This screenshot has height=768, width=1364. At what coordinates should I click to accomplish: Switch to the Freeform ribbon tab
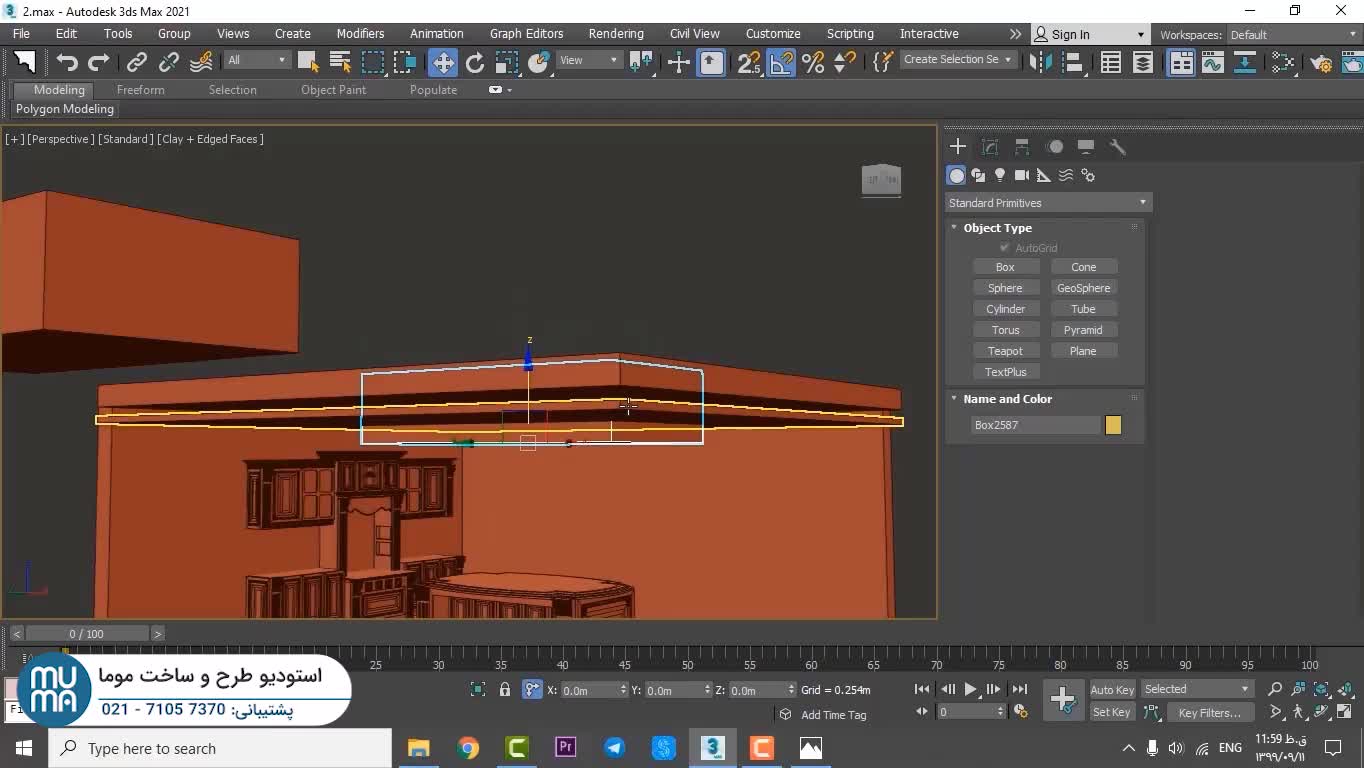point(140,90)
